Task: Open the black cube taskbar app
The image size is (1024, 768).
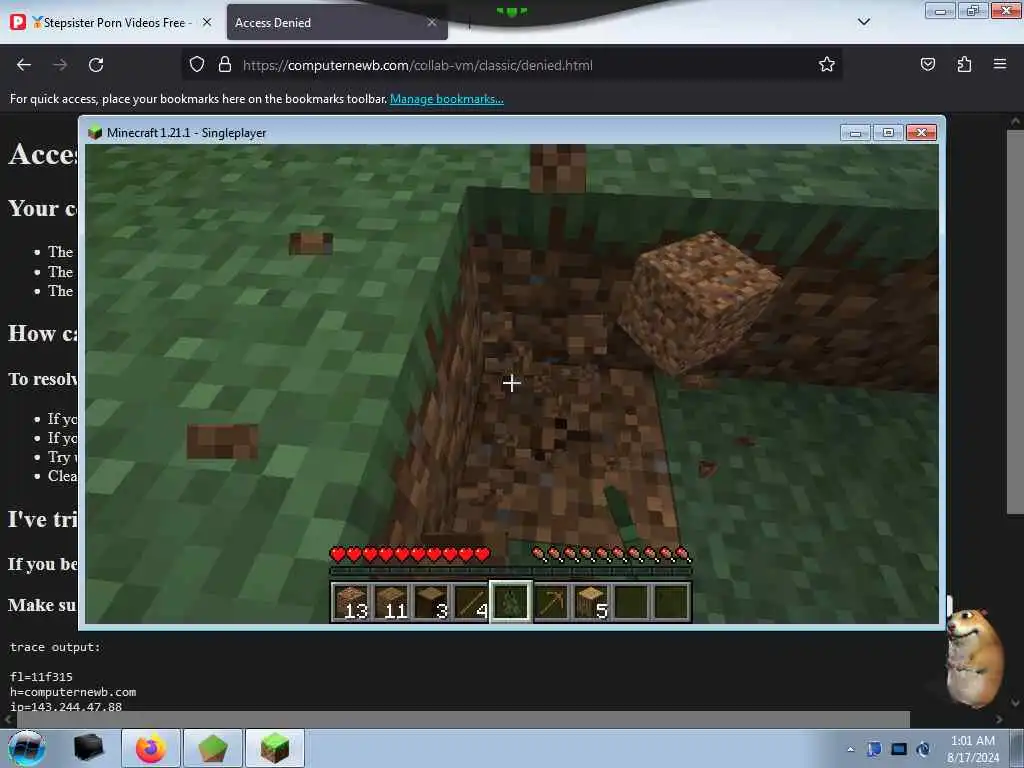Action: (x=88, y=748)
